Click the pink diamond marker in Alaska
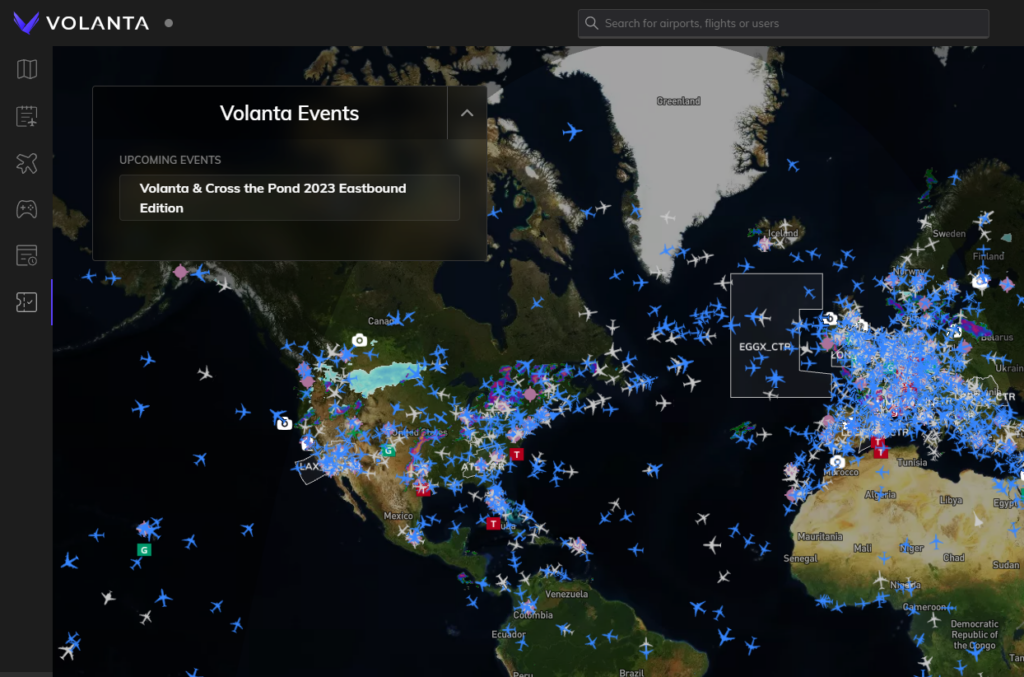Screen dimensions: 1024x677 pyautogui.click(x=180, y=272)
